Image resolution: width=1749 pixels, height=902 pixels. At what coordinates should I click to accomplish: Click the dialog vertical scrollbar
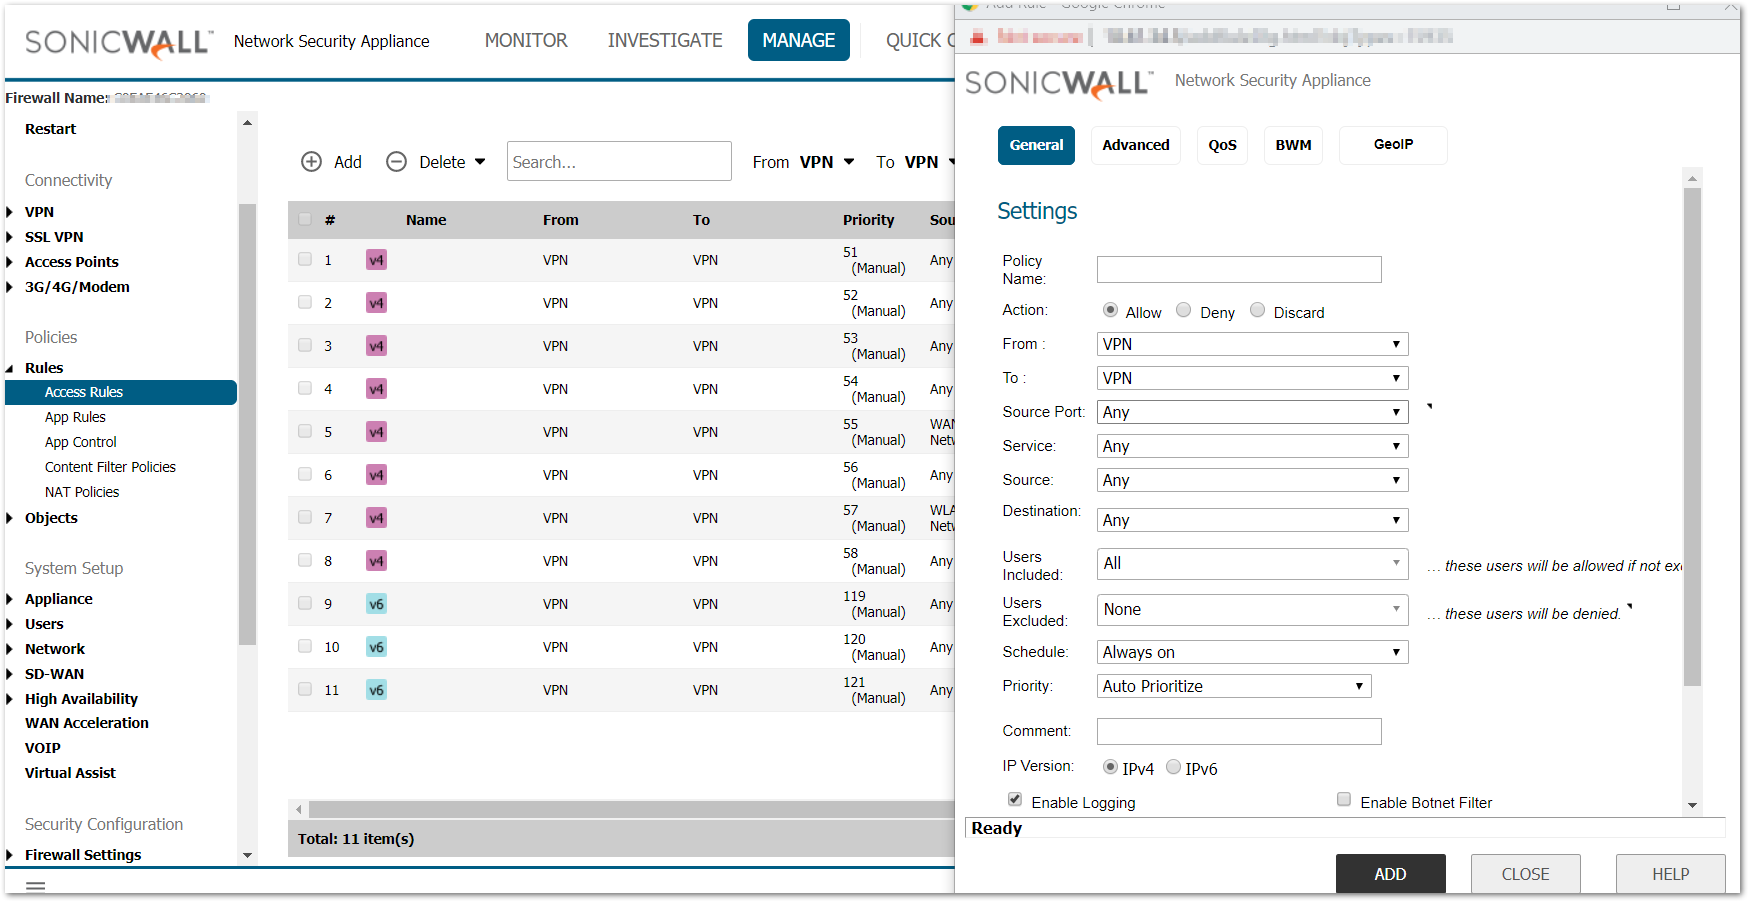tap(1692, 437)
